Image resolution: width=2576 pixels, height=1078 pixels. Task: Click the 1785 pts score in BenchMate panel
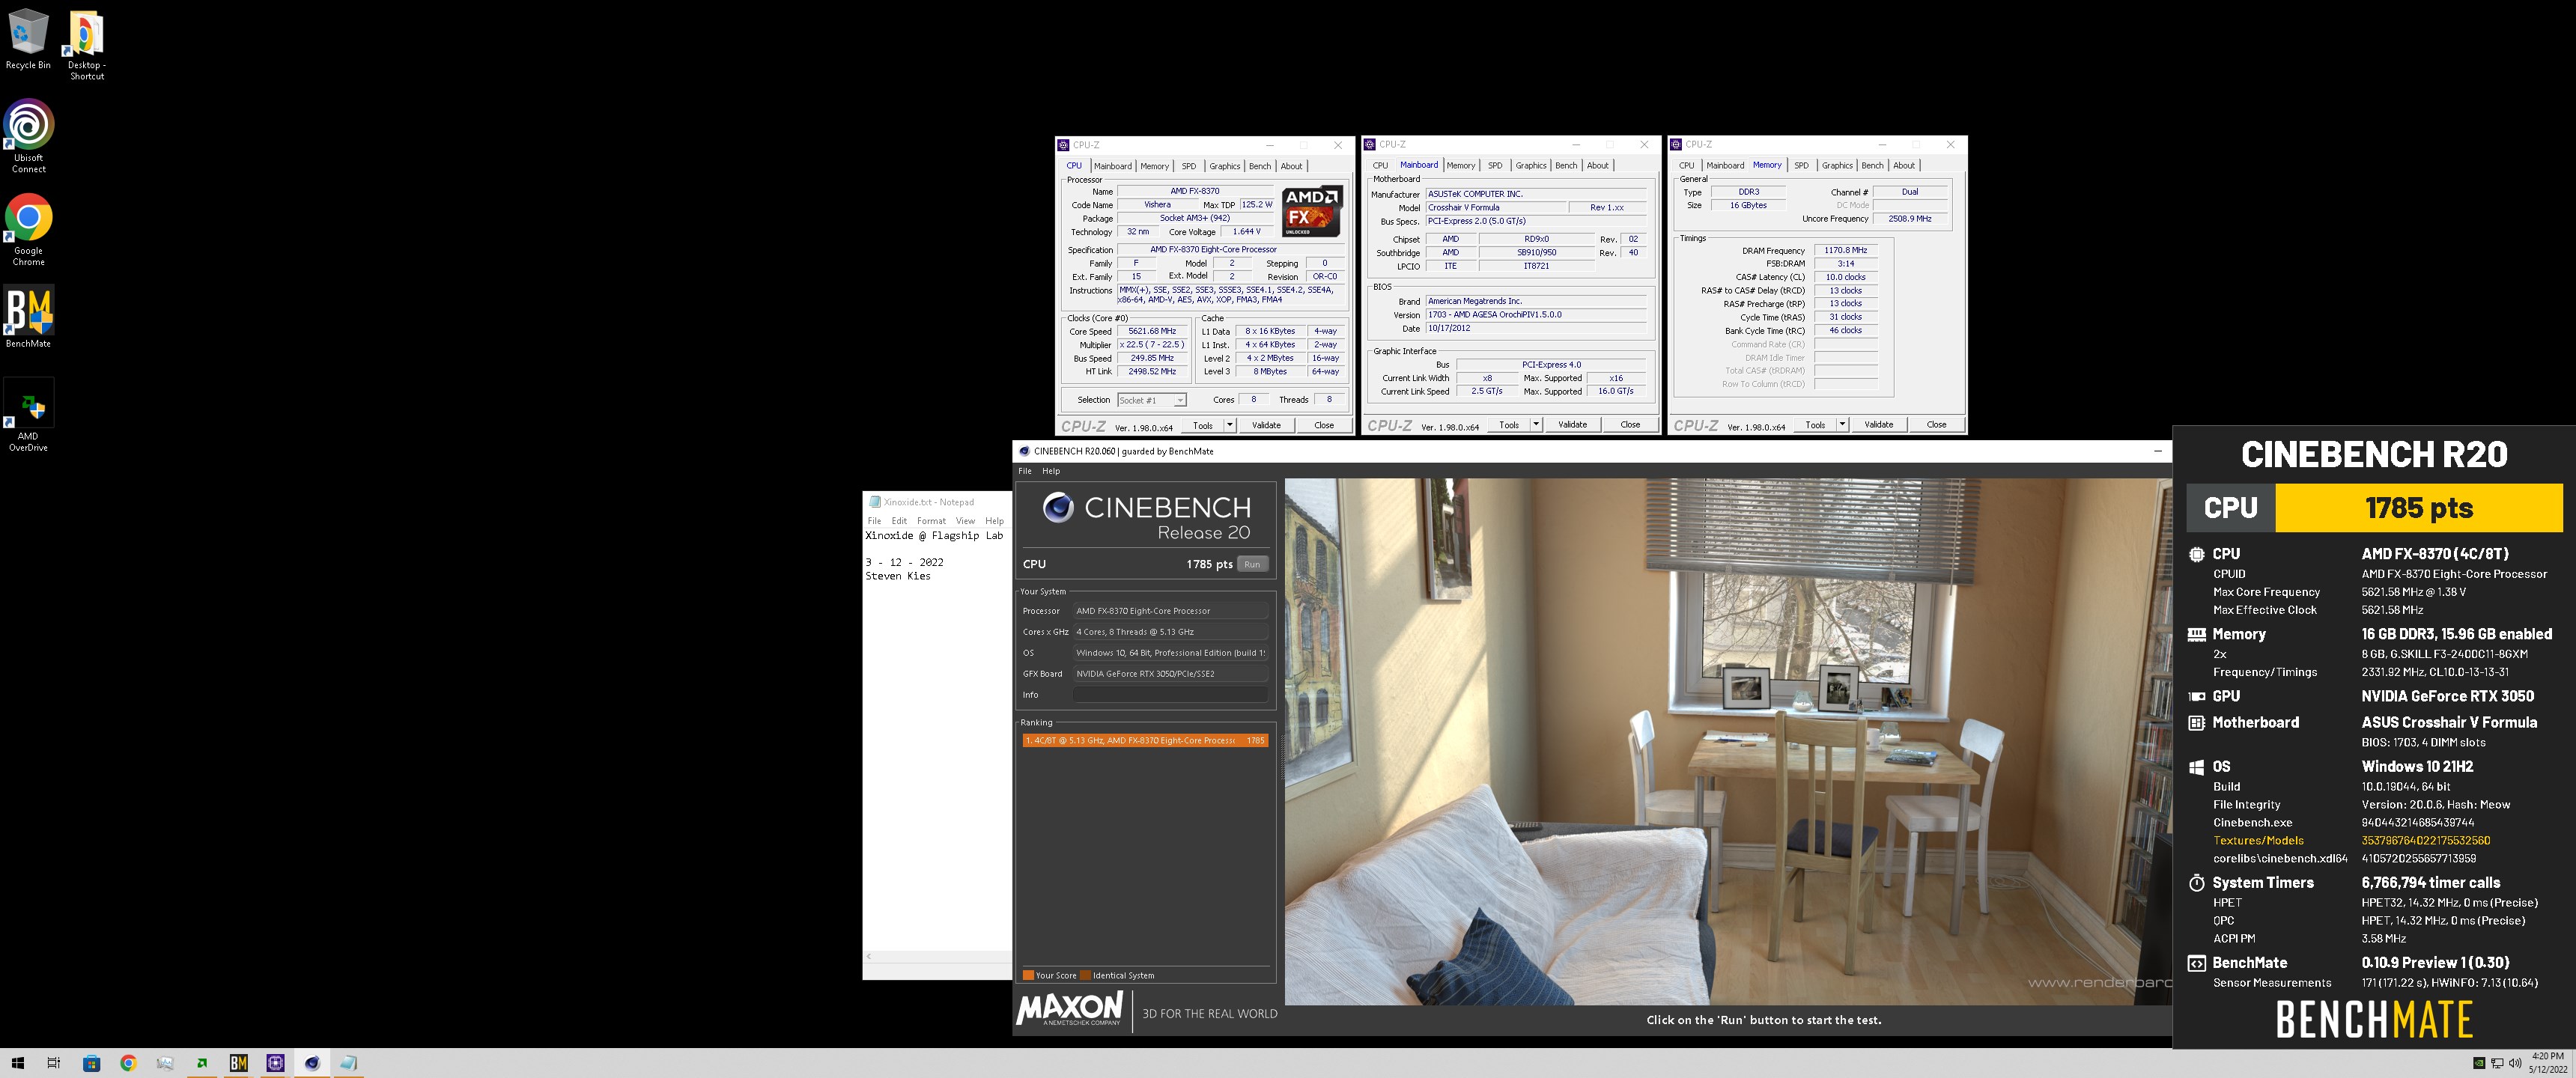[2418, 508]
